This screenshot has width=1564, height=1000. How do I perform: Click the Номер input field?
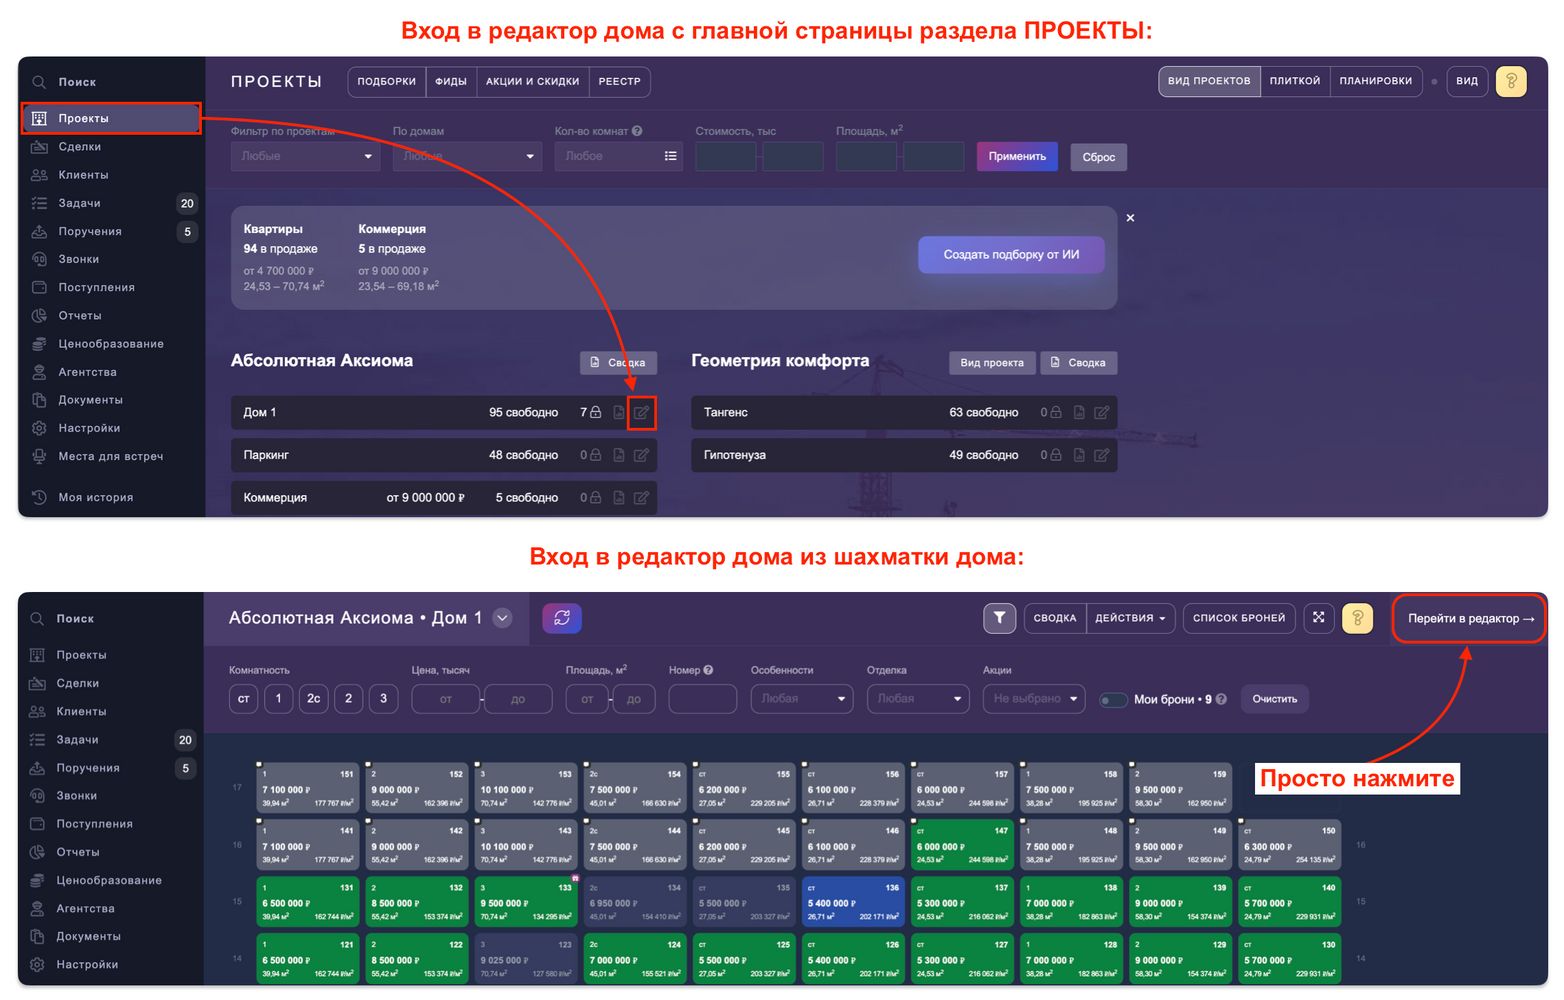point(703,698)
